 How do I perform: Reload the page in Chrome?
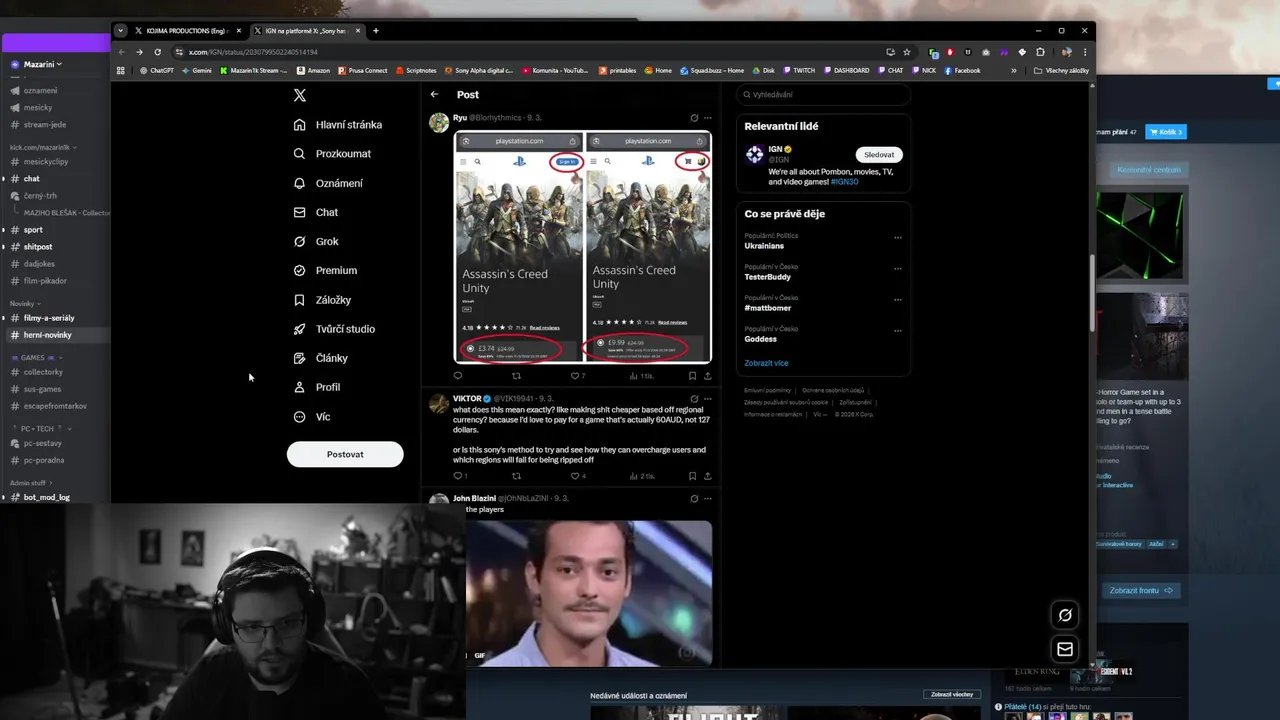pyautogui.click(x=157, y=52)
